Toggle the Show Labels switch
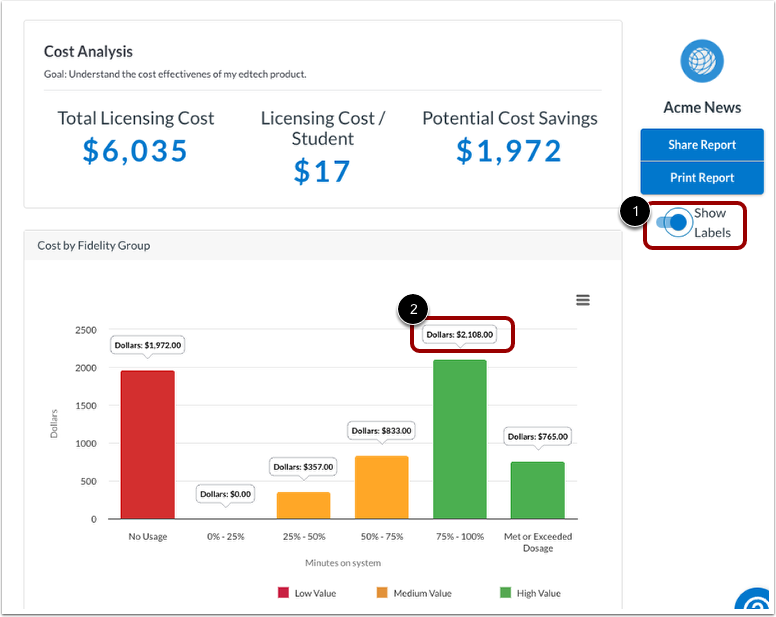The image size is (776, 617). pos(674,223)
